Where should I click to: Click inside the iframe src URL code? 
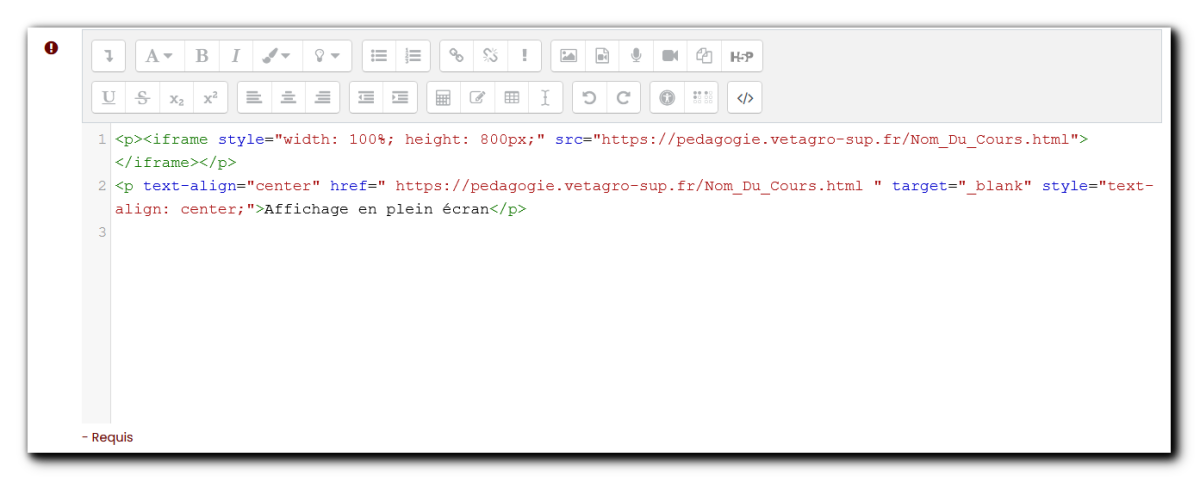[838, 139]
